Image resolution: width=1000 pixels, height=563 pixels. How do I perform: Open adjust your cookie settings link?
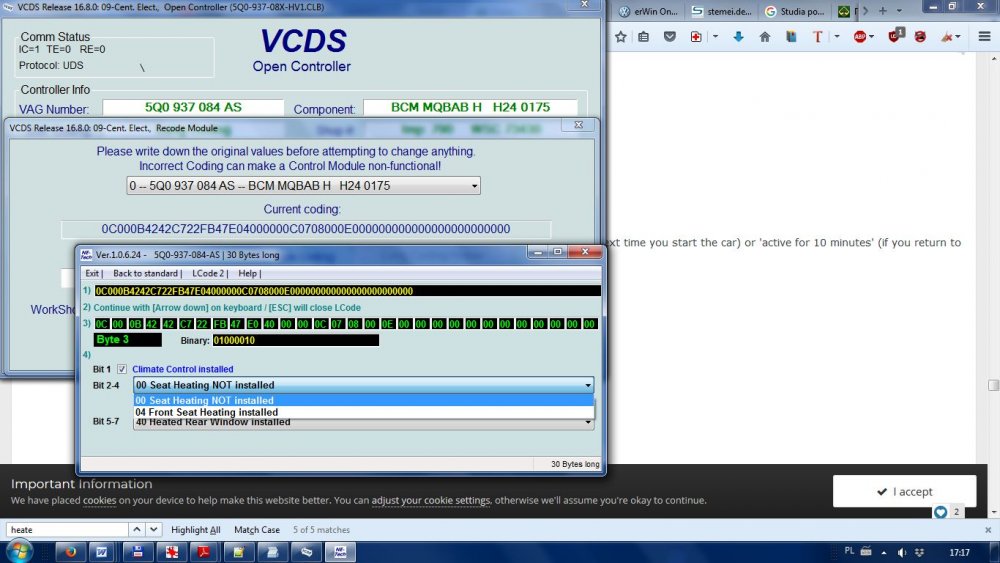(431, 501)
